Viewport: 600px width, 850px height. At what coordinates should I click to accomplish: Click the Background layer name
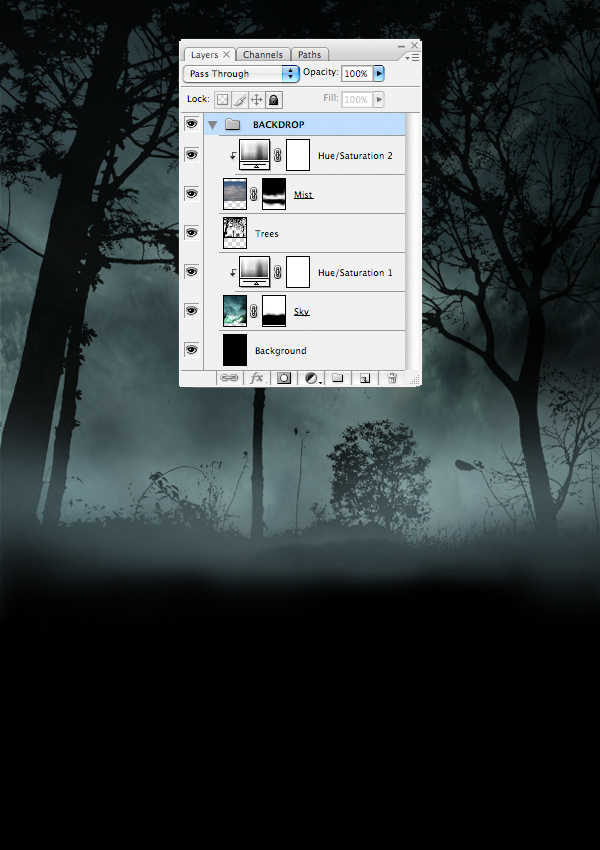[281, 351]
